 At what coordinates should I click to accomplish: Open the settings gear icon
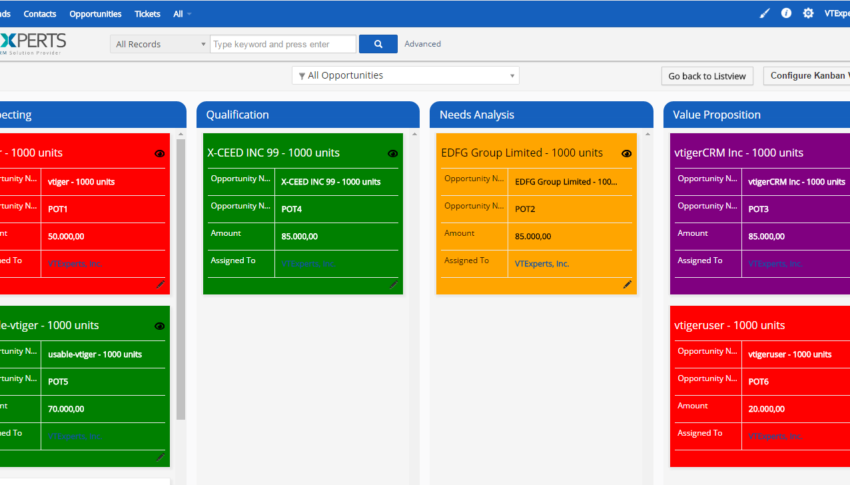point(808,14)
